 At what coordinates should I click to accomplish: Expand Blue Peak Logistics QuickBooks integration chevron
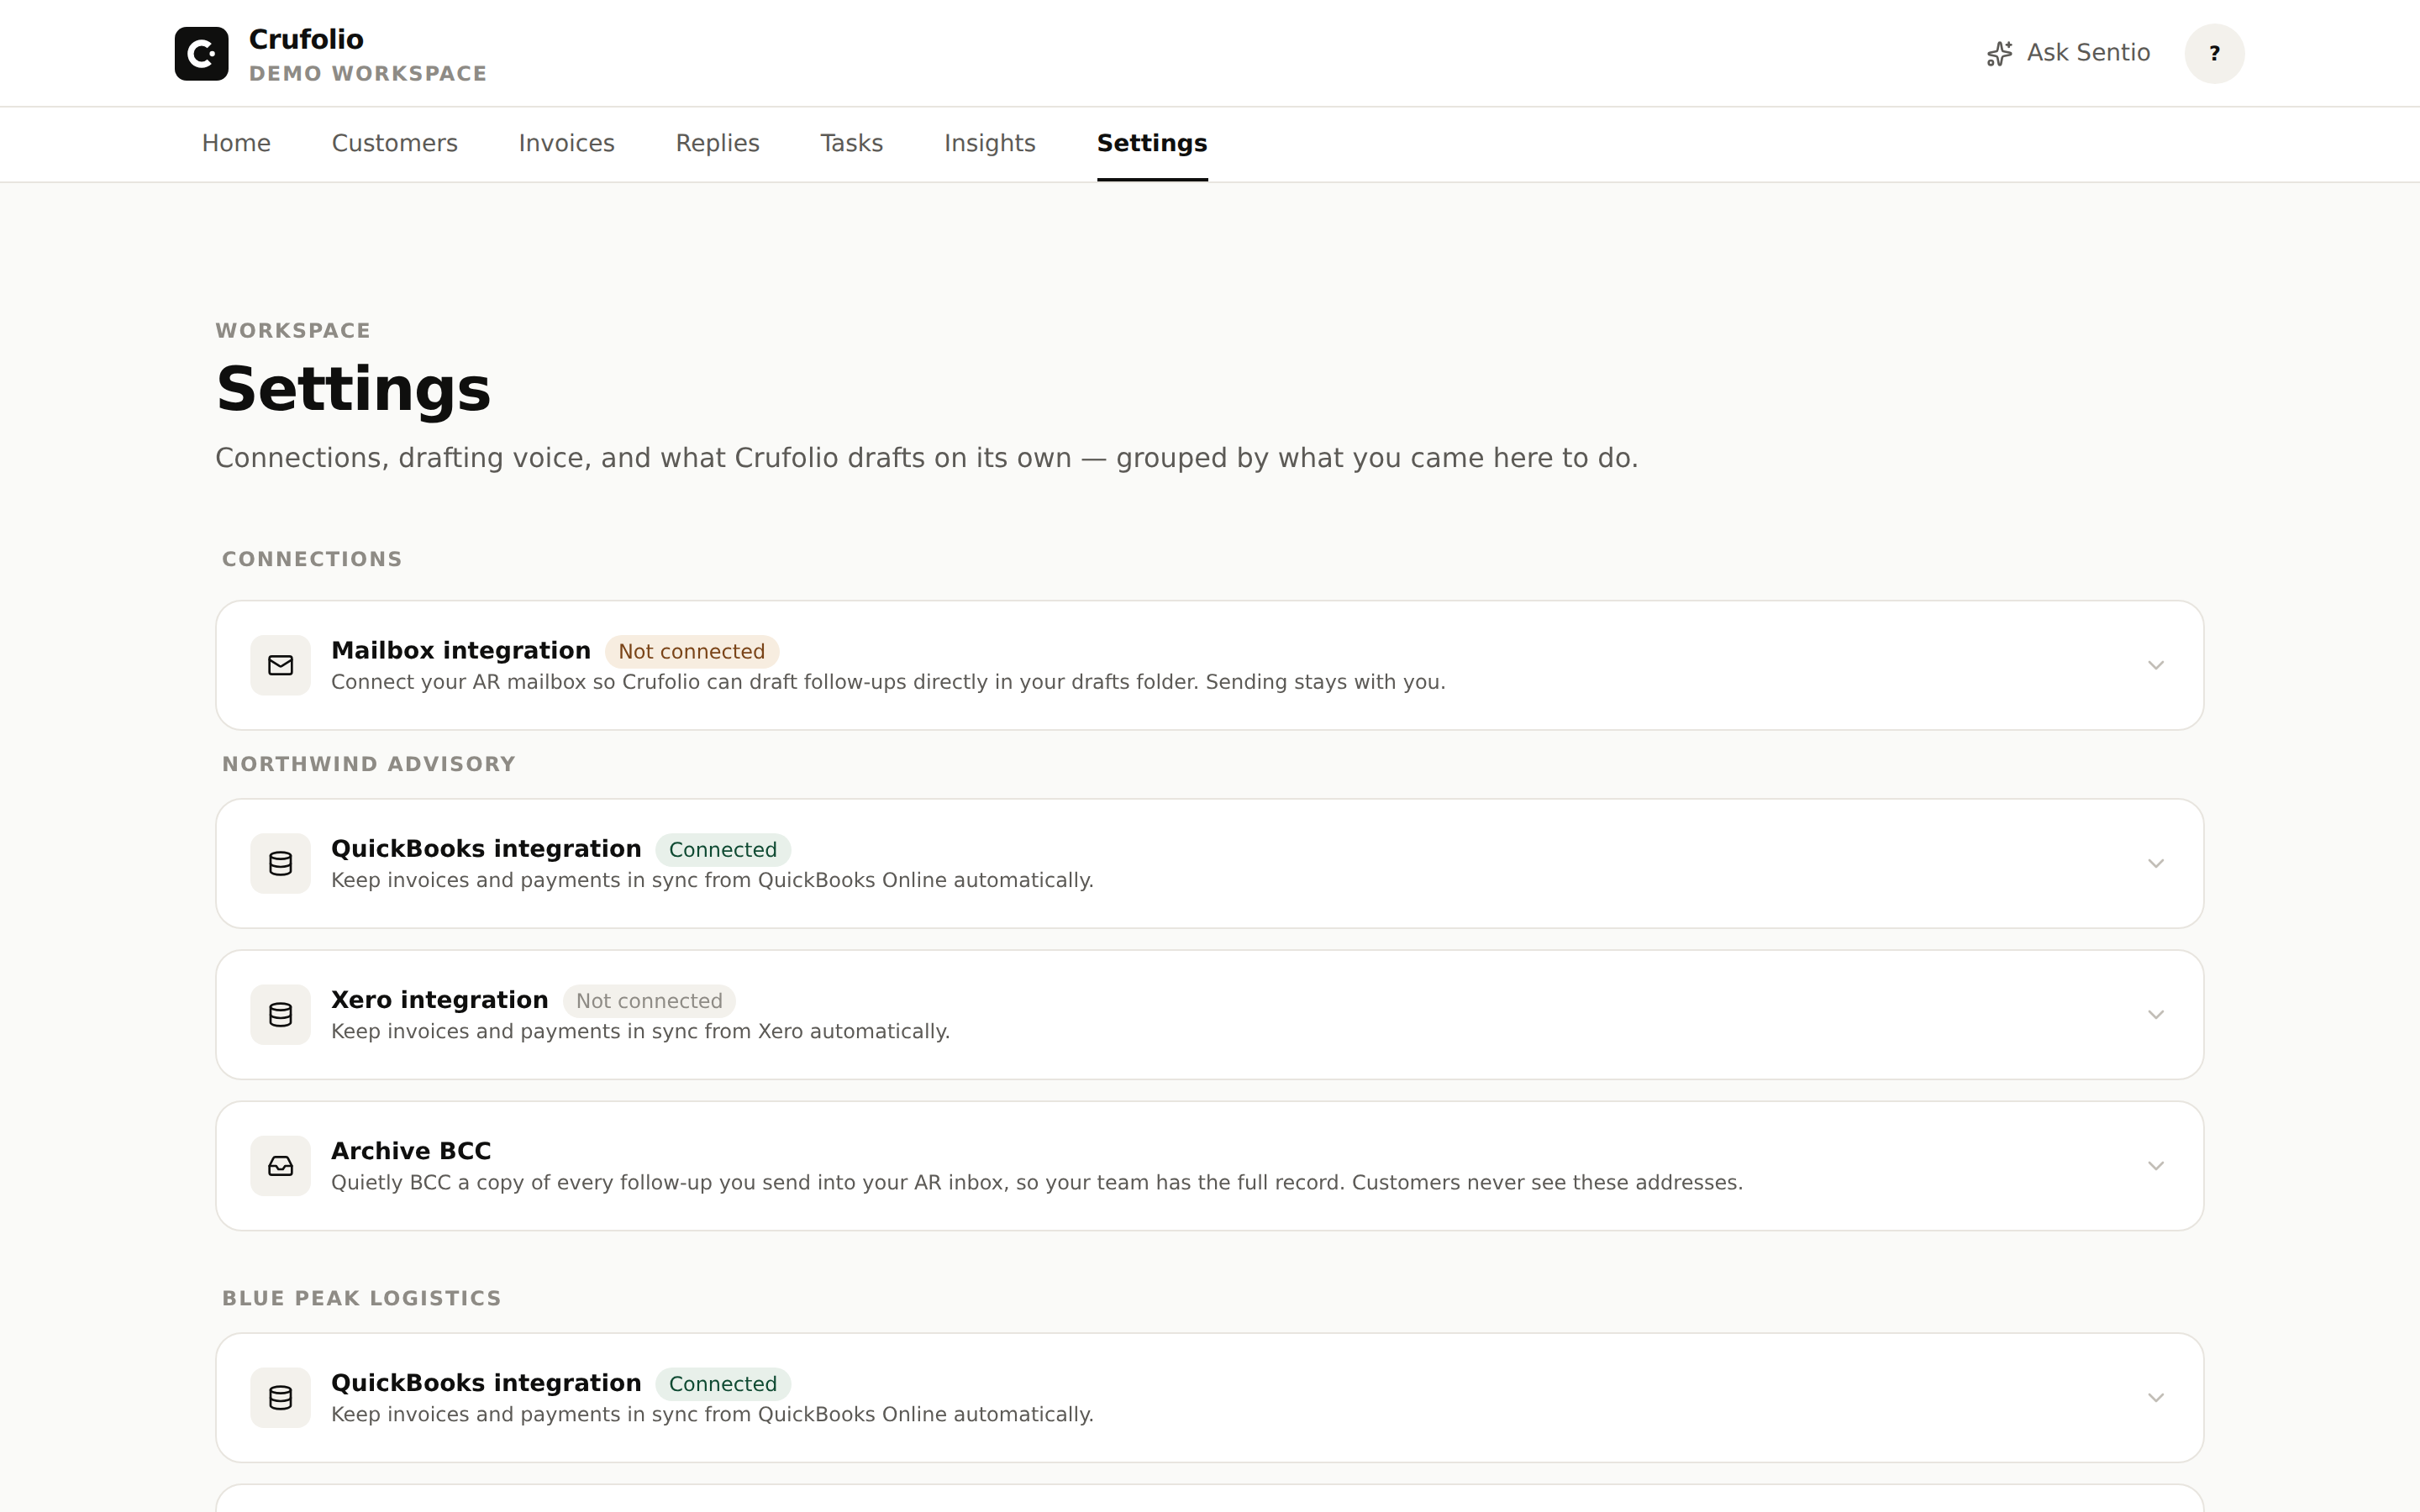click(2155, 1397)
